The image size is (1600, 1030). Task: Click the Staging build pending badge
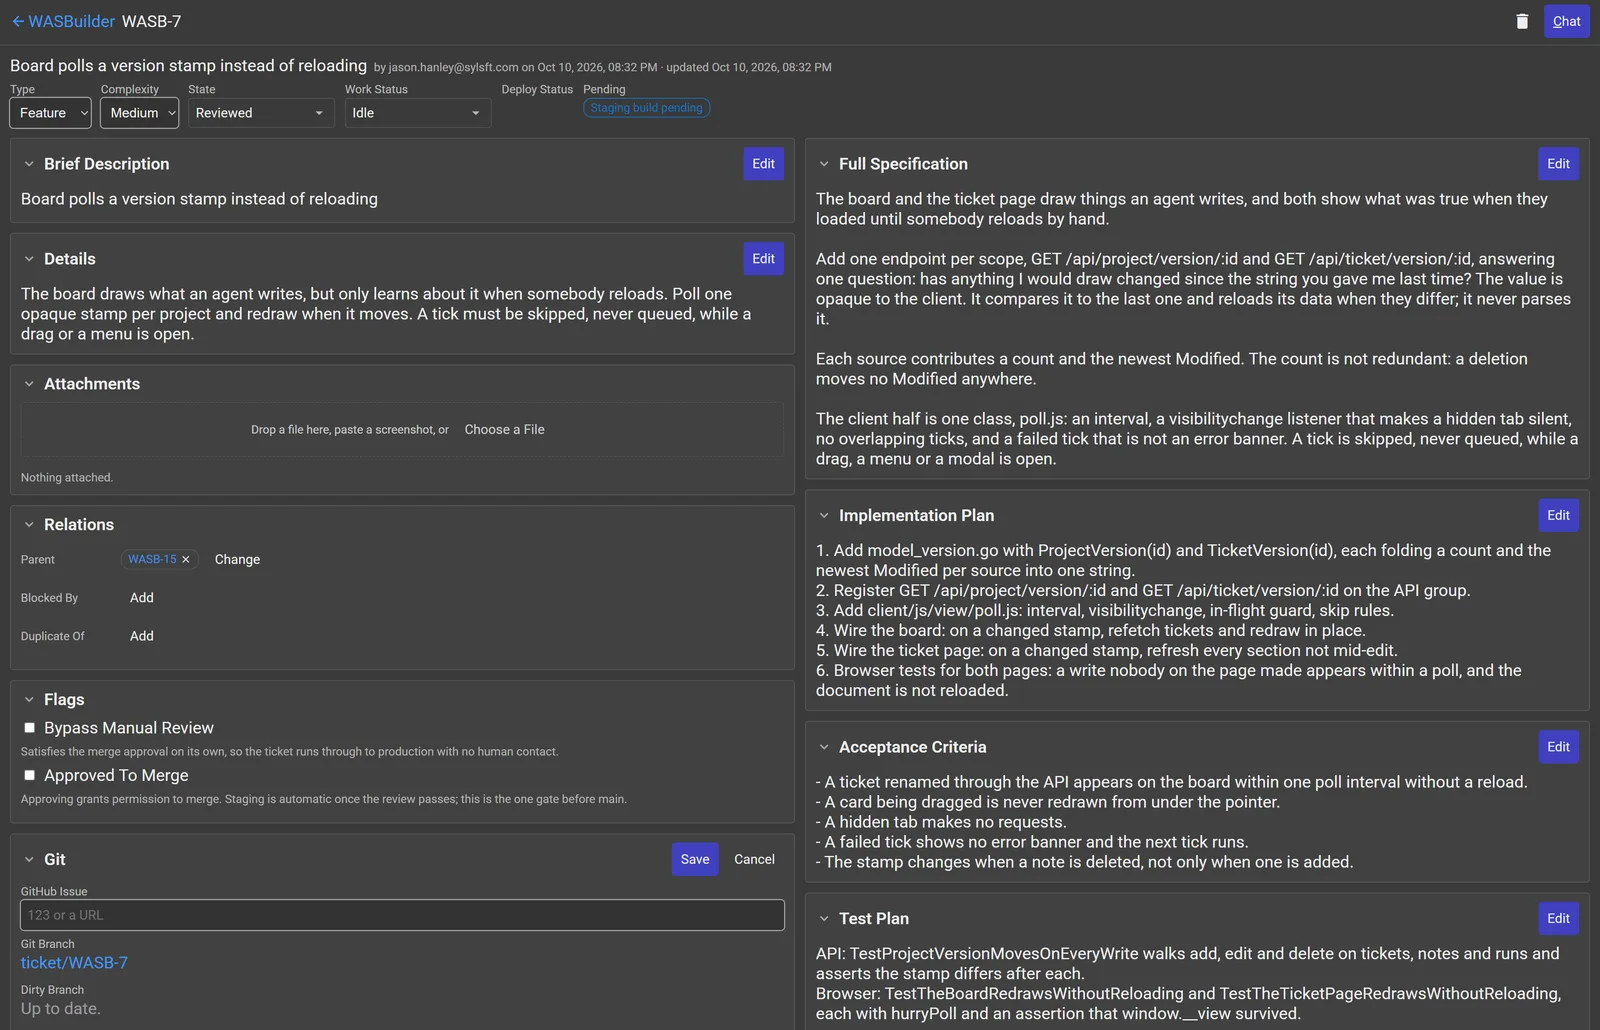click(646, 108)
